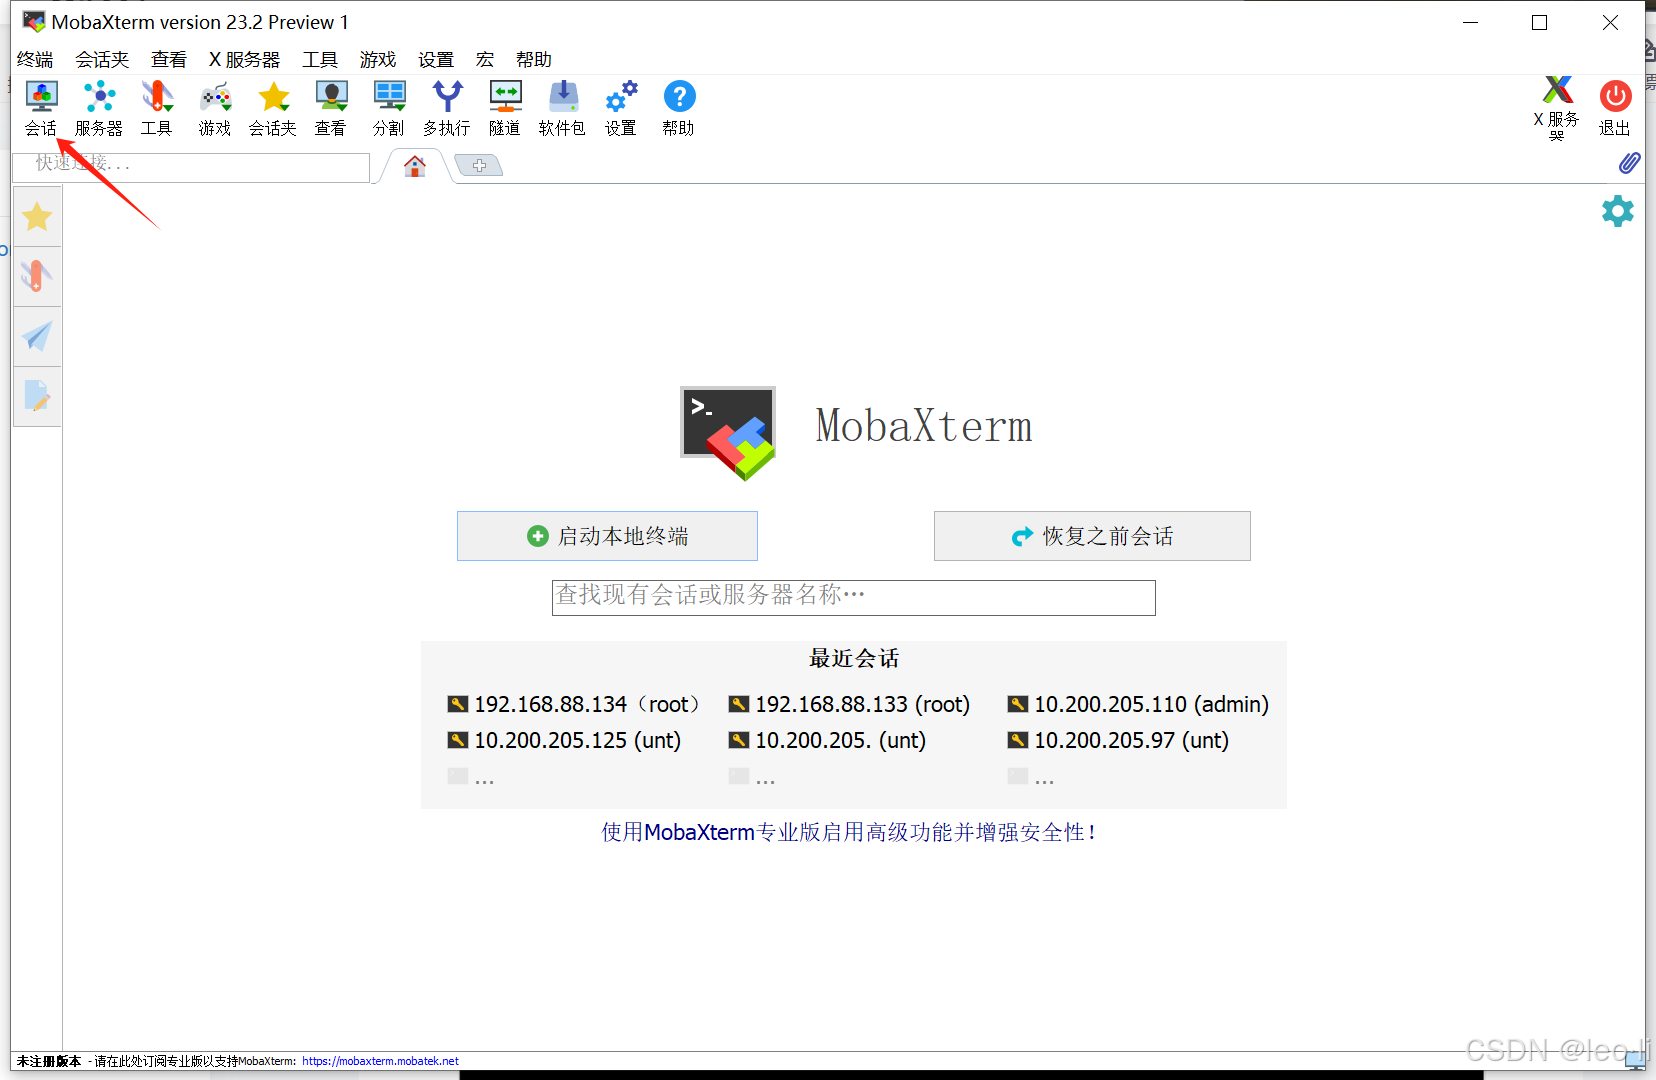
Task: Open the X 服务器 menu
Action: 245,60
